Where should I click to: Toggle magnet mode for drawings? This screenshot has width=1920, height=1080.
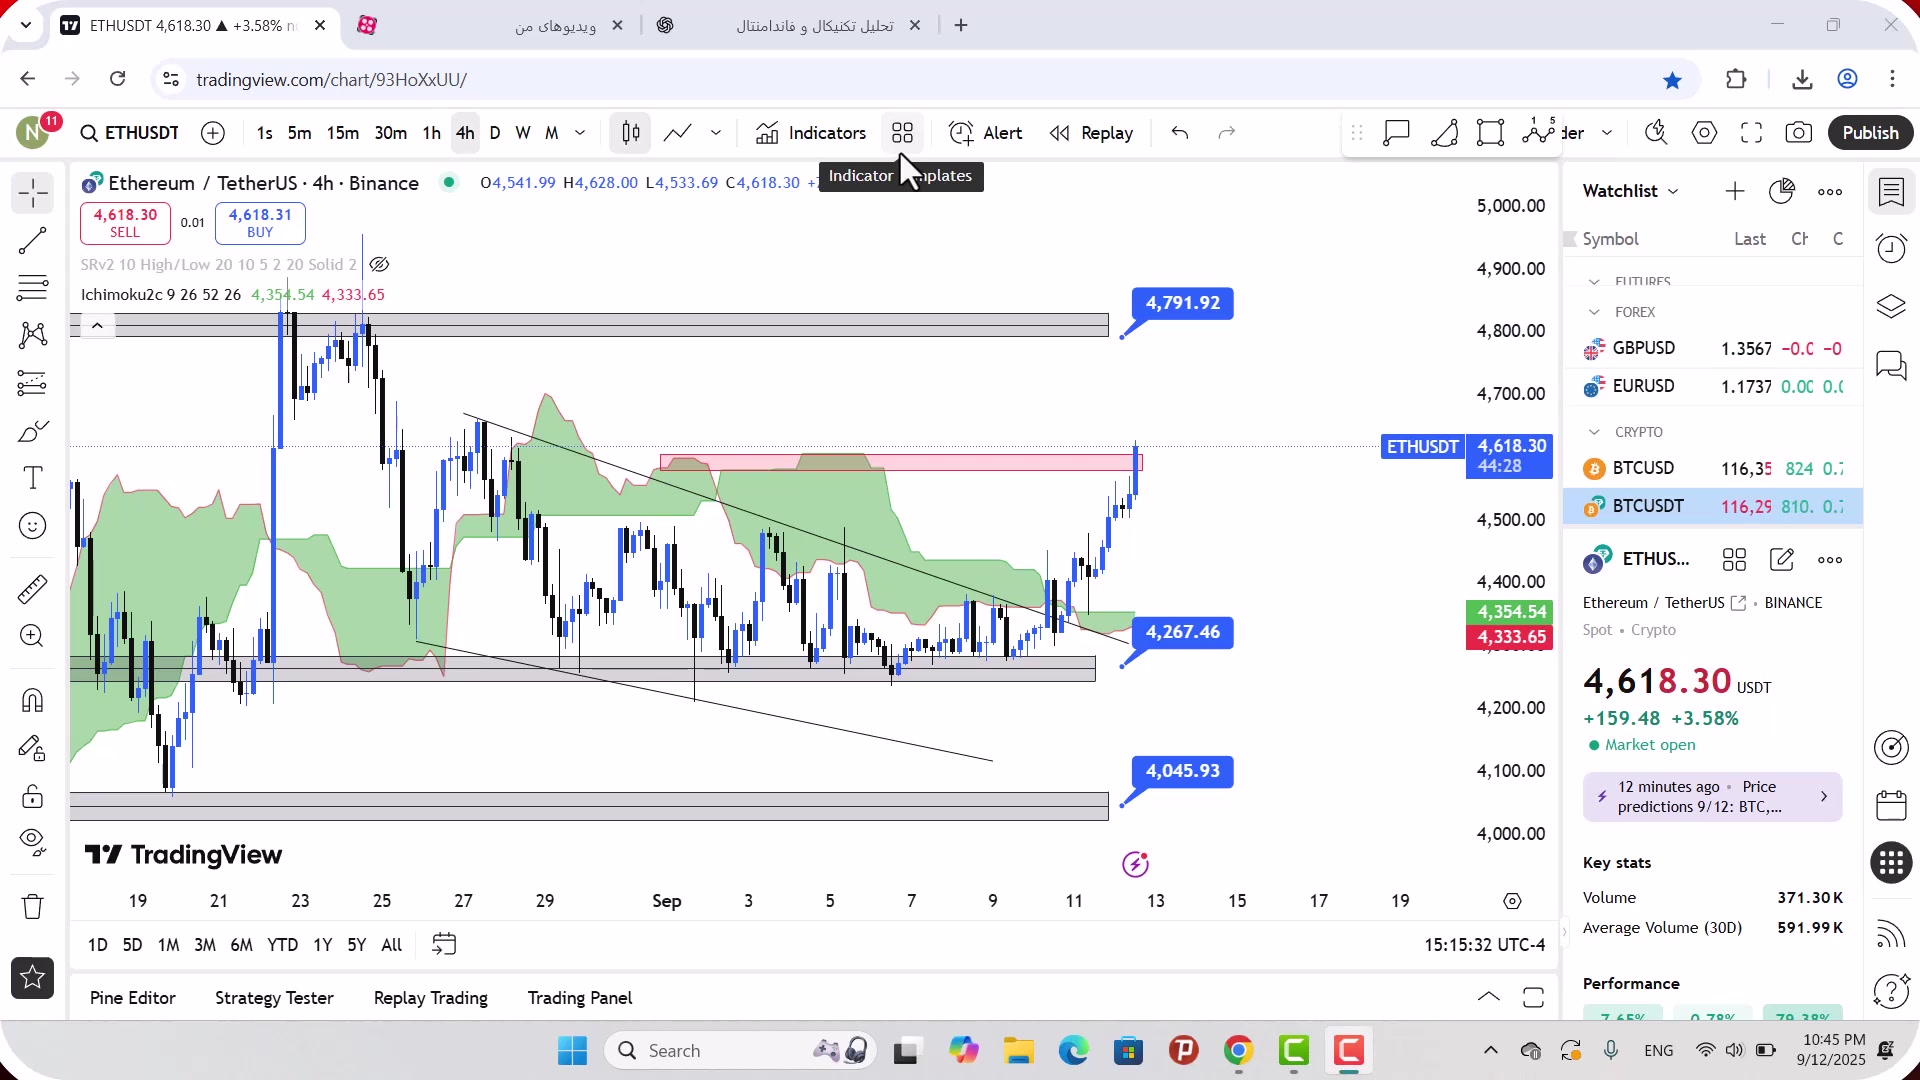pos(33,700)
